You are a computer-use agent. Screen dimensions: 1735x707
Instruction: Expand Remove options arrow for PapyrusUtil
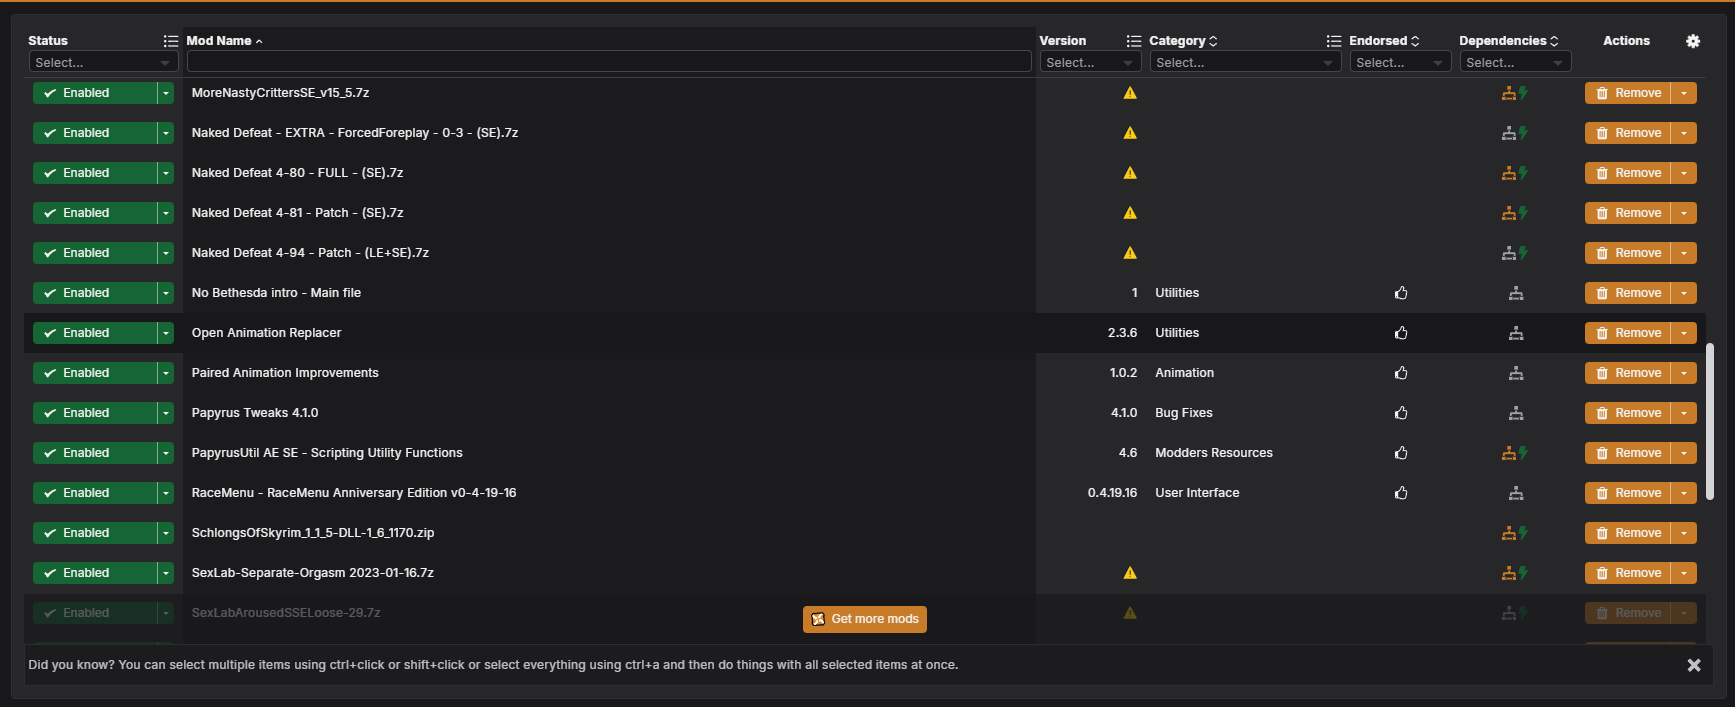pyautogui.click(x=1684, y=453)
